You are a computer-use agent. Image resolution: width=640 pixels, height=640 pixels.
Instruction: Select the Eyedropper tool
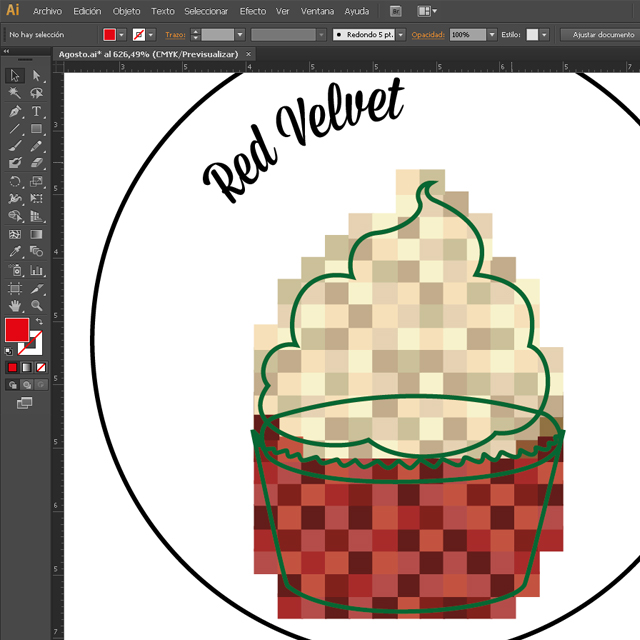coord(15,251)
